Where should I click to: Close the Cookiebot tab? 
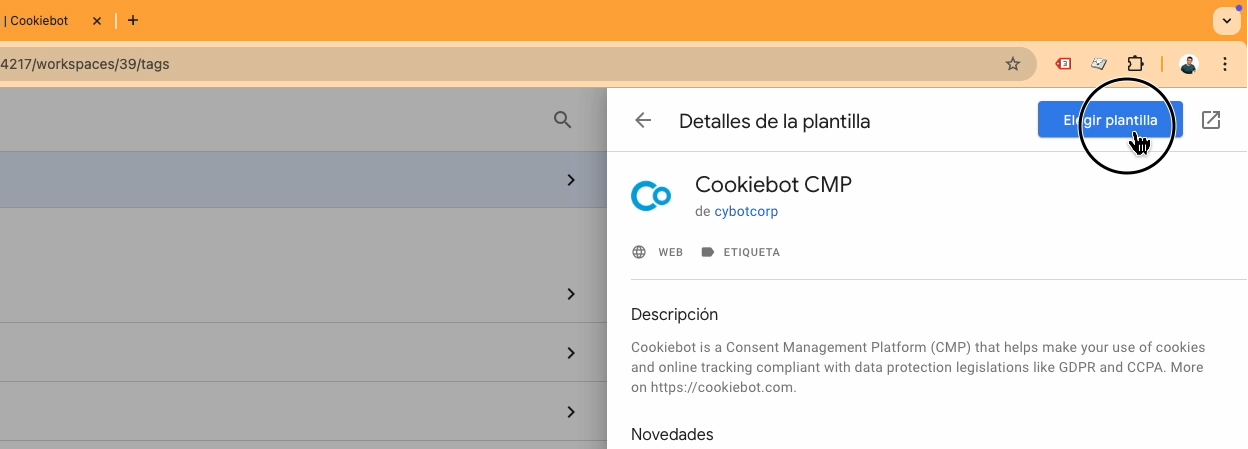click(97, 20)
